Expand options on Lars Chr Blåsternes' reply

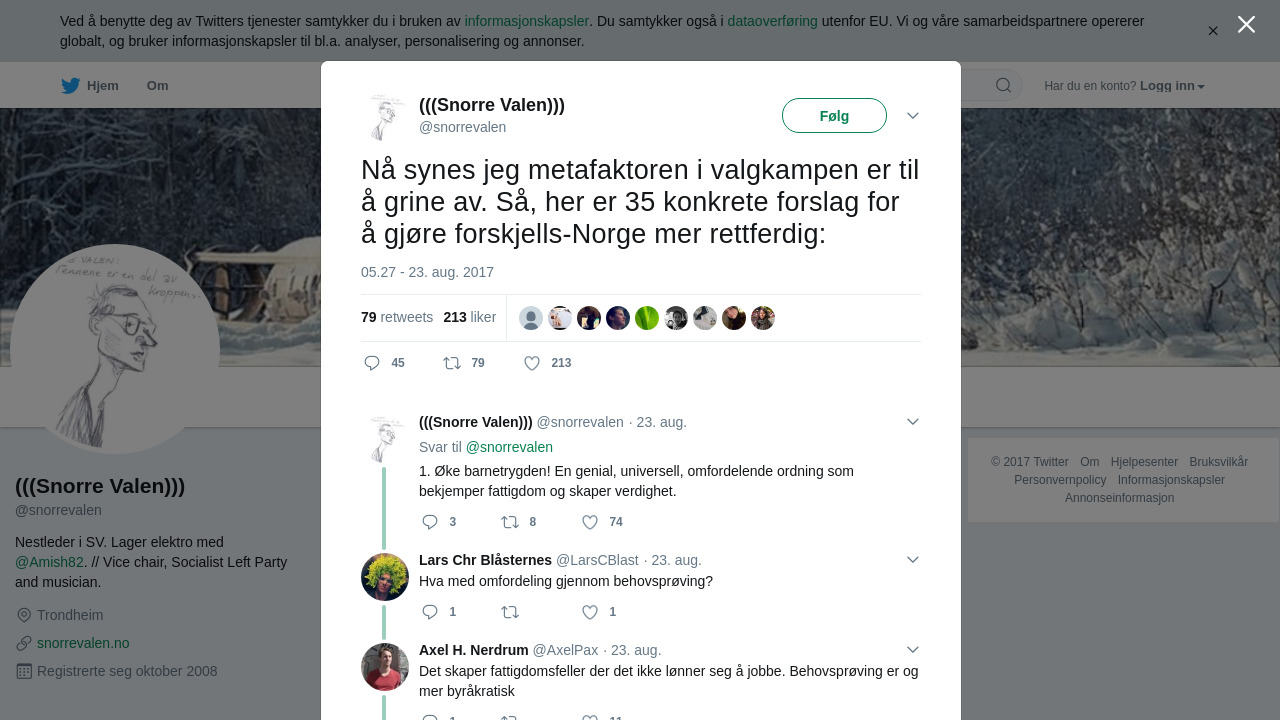pyautogui.click(x=913, y=560)
